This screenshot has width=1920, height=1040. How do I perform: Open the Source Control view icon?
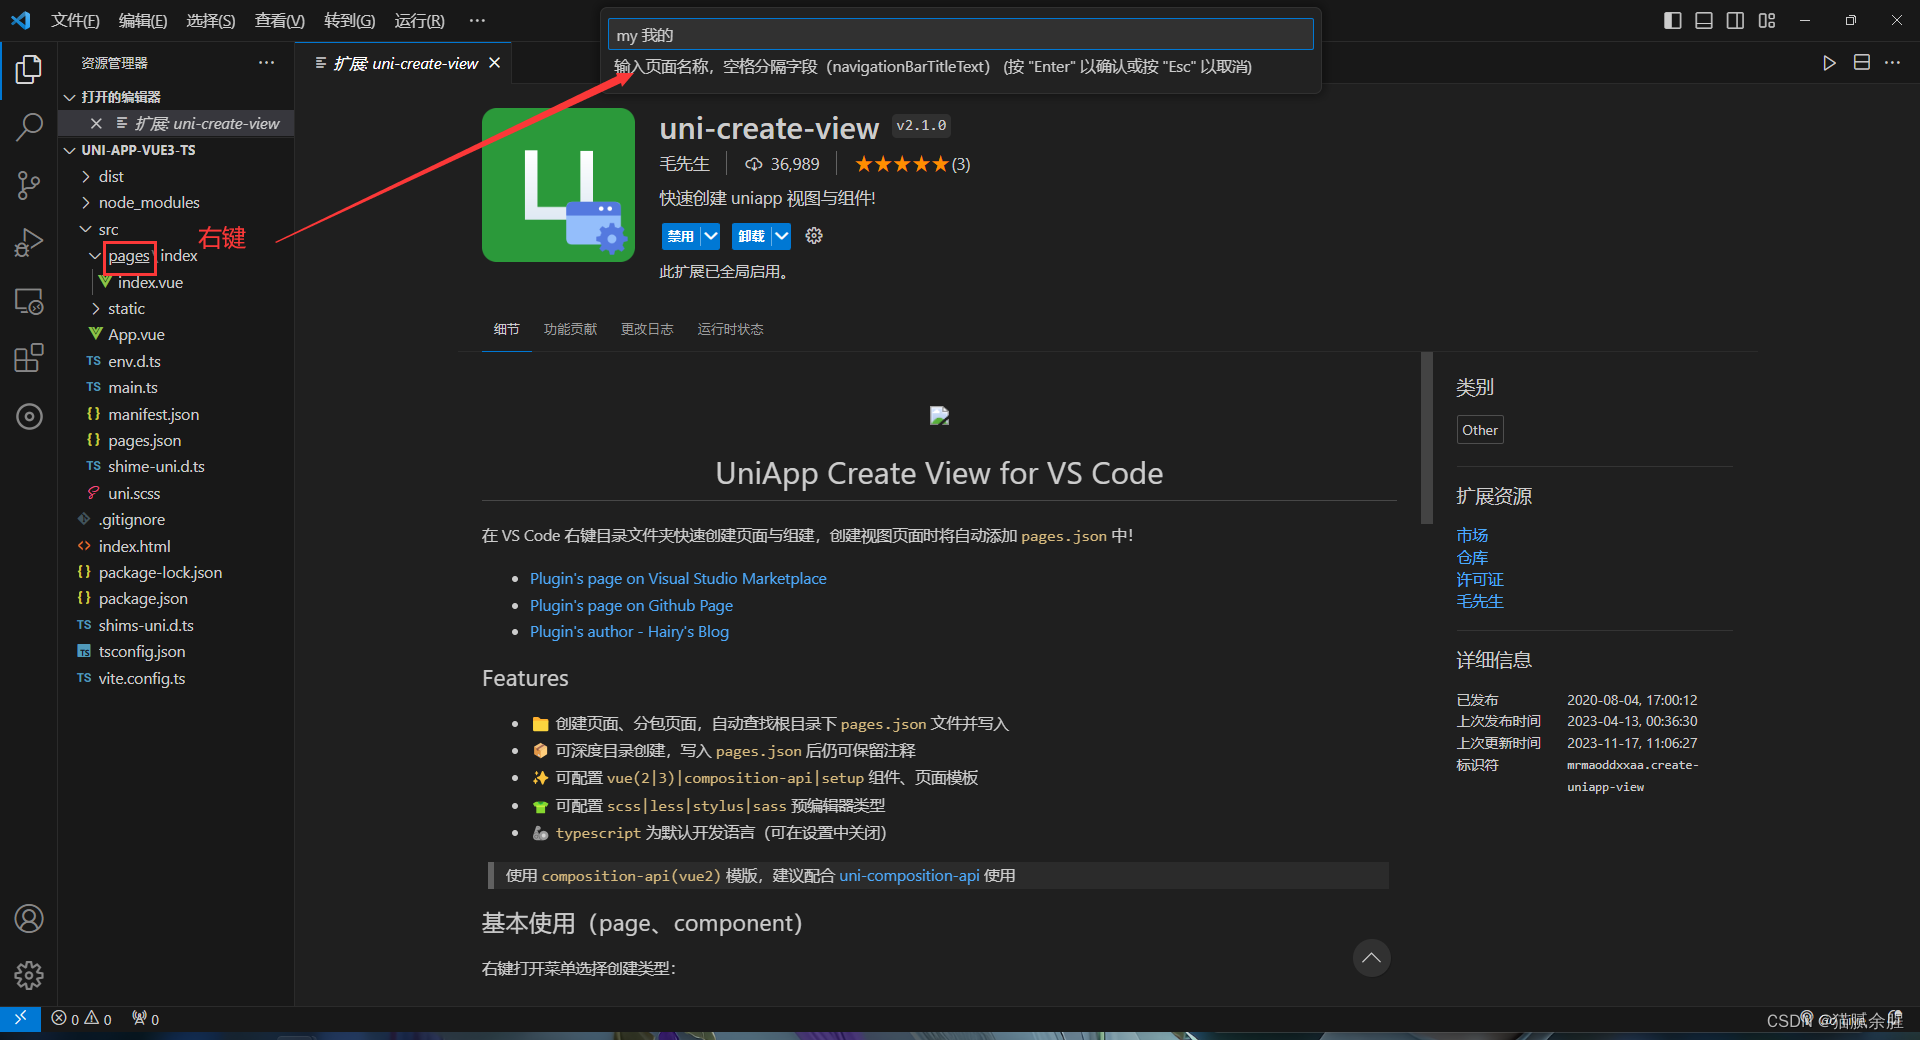pyautogui.click(x=29, y=184)
